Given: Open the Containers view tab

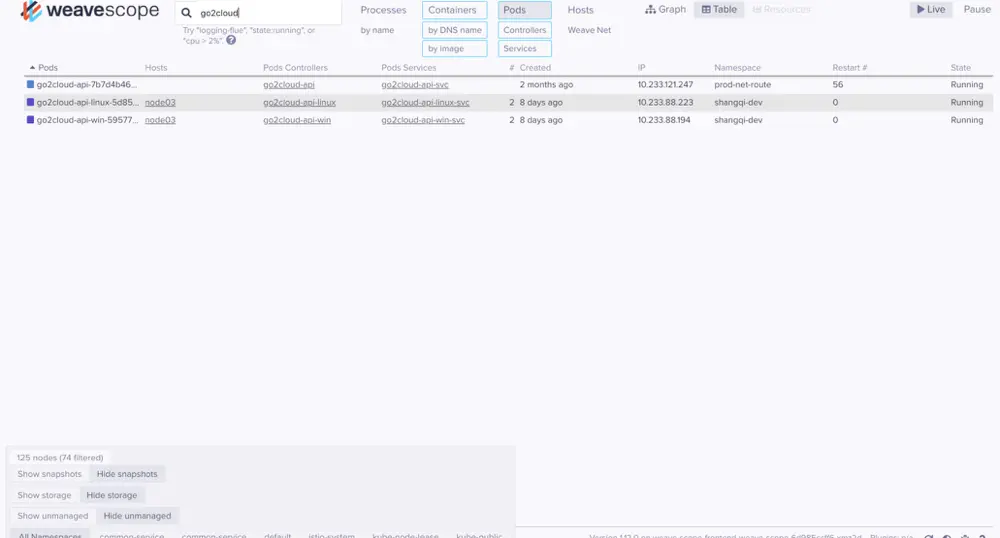Looking at the screenshot, I should (454, 10).
